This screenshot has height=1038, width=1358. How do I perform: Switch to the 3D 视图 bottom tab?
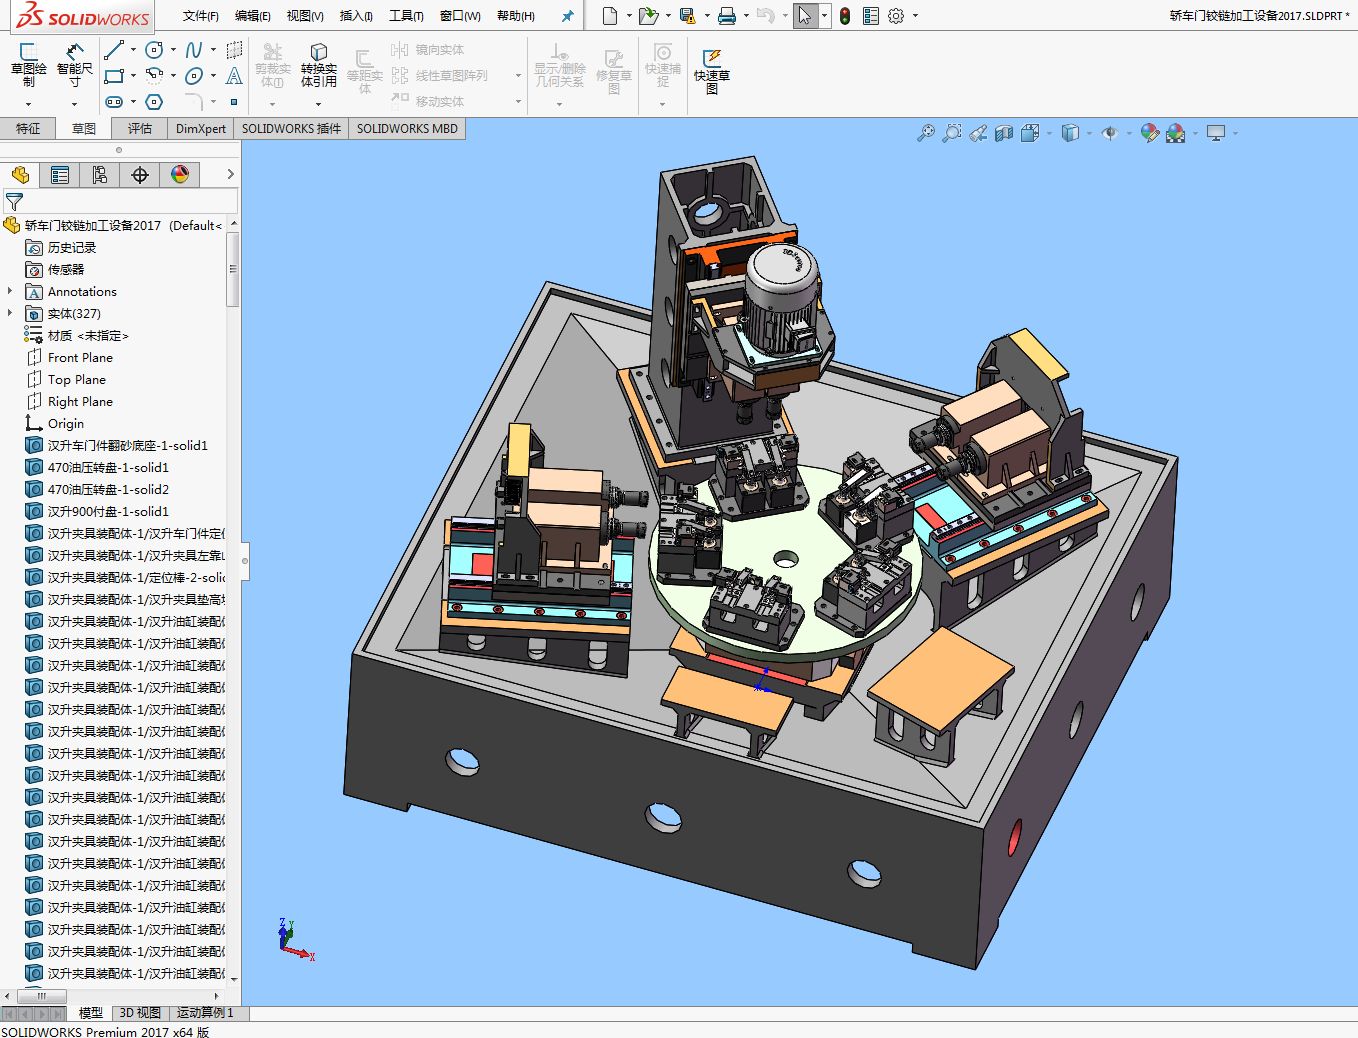click(140, 1013)
